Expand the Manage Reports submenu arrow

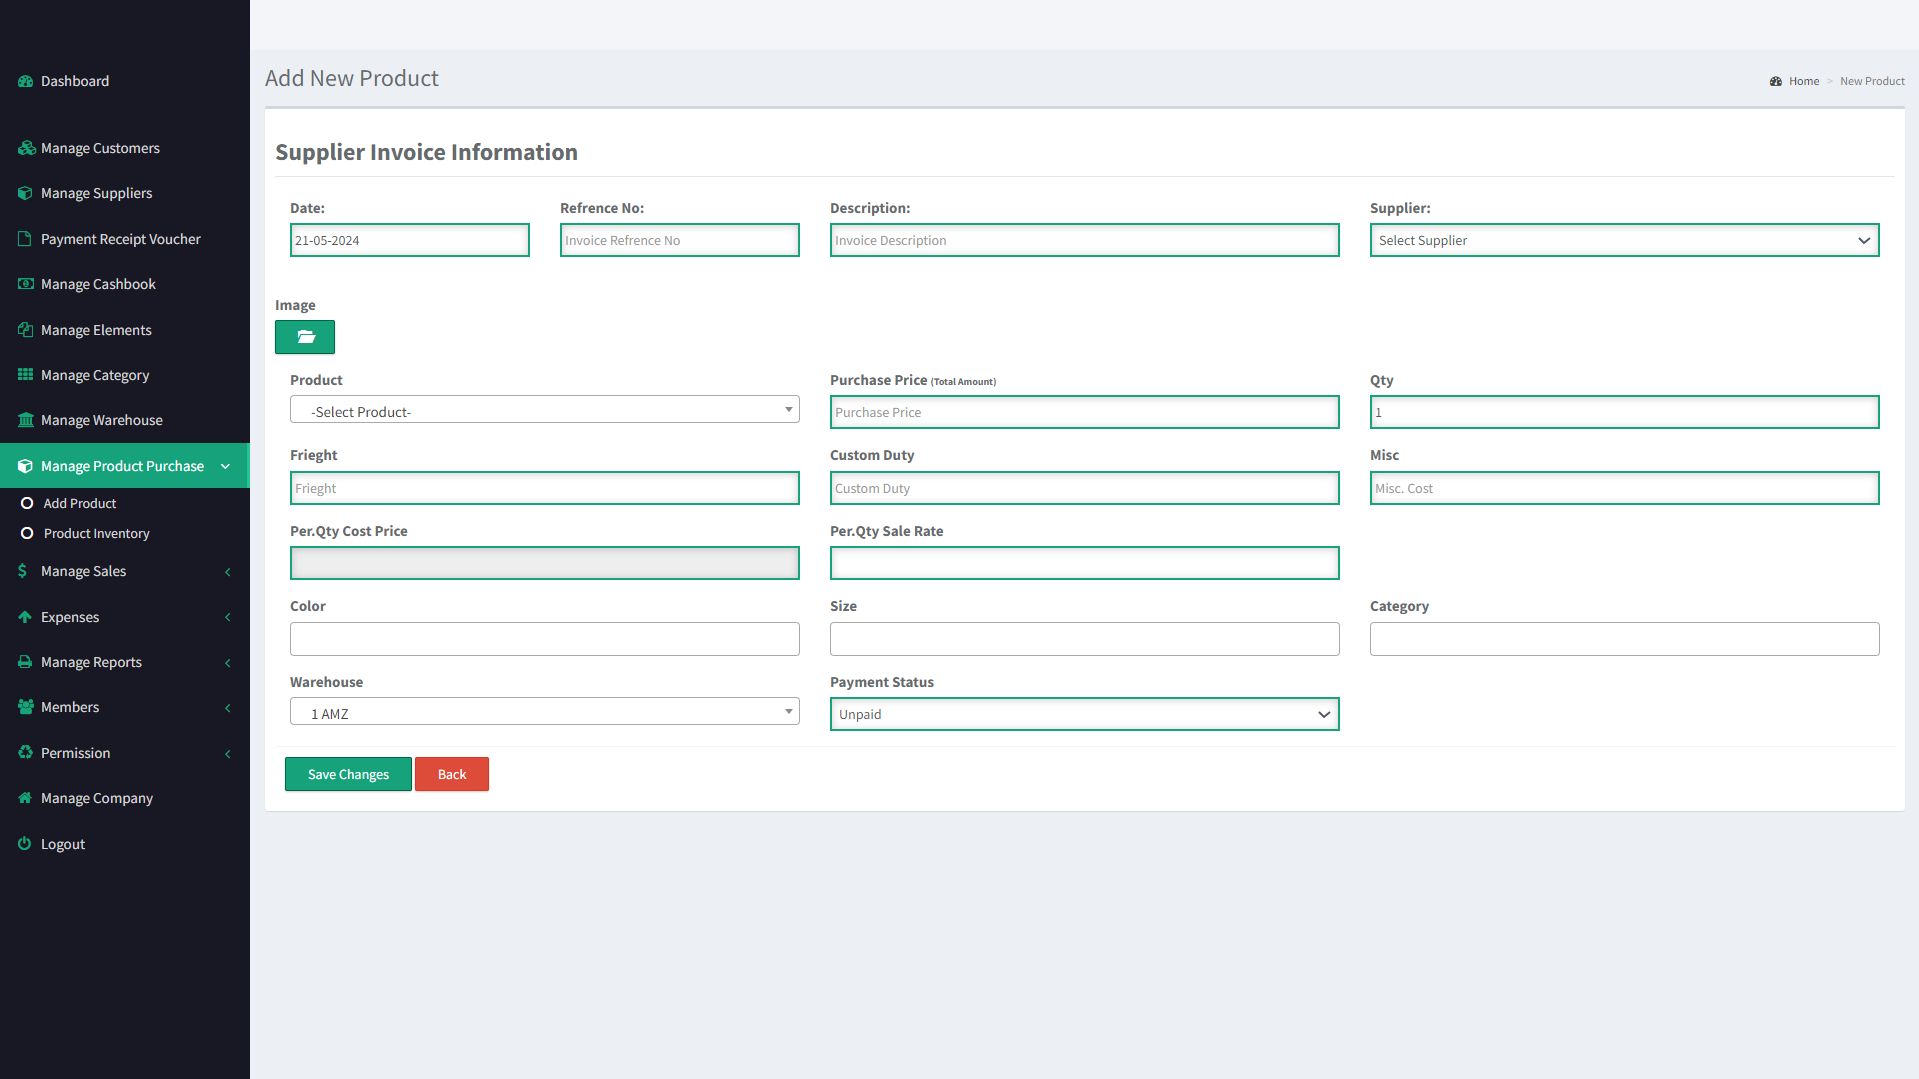coord(228,663)
